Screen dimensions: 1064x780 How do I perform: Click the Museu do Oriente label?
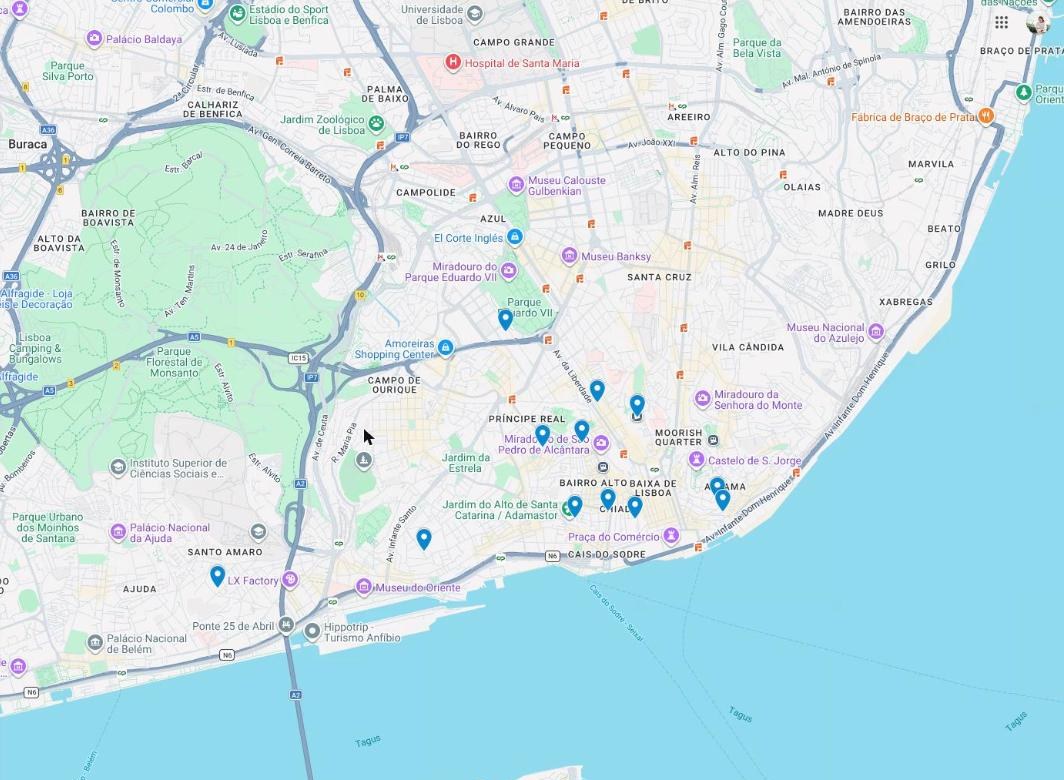[x=418, y=588]
